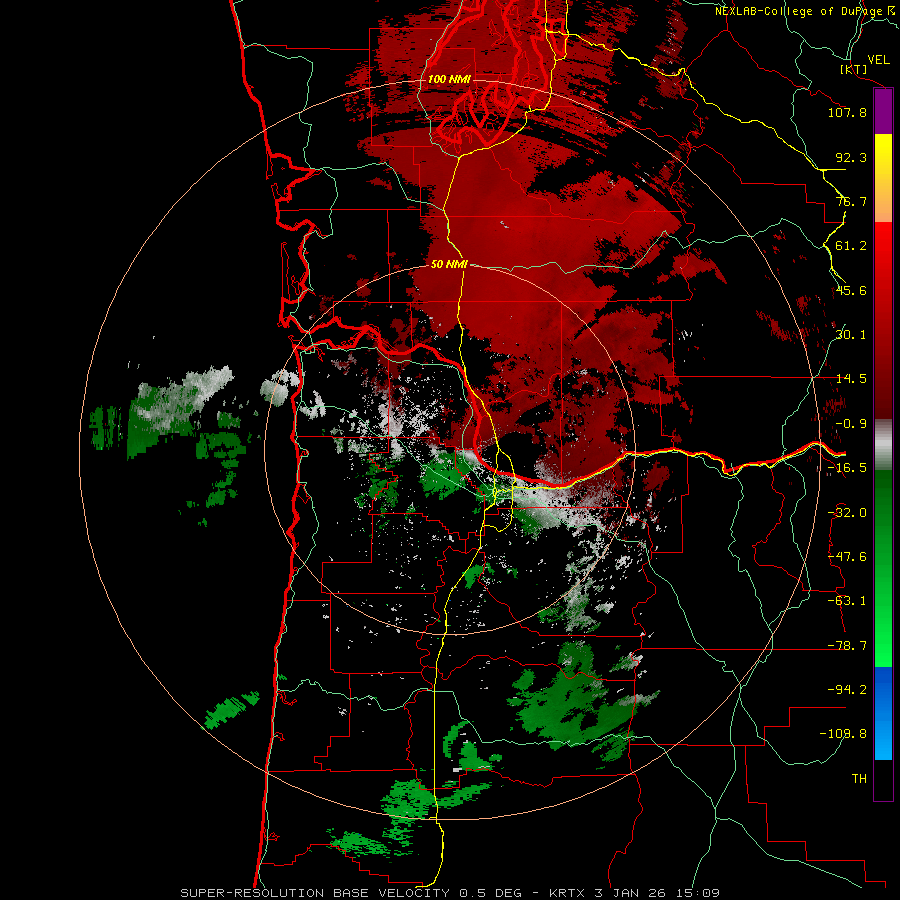
Task: Click the SUPER-RESOLUTION BASE VELOCITY caption text
Action: [315, 893]
